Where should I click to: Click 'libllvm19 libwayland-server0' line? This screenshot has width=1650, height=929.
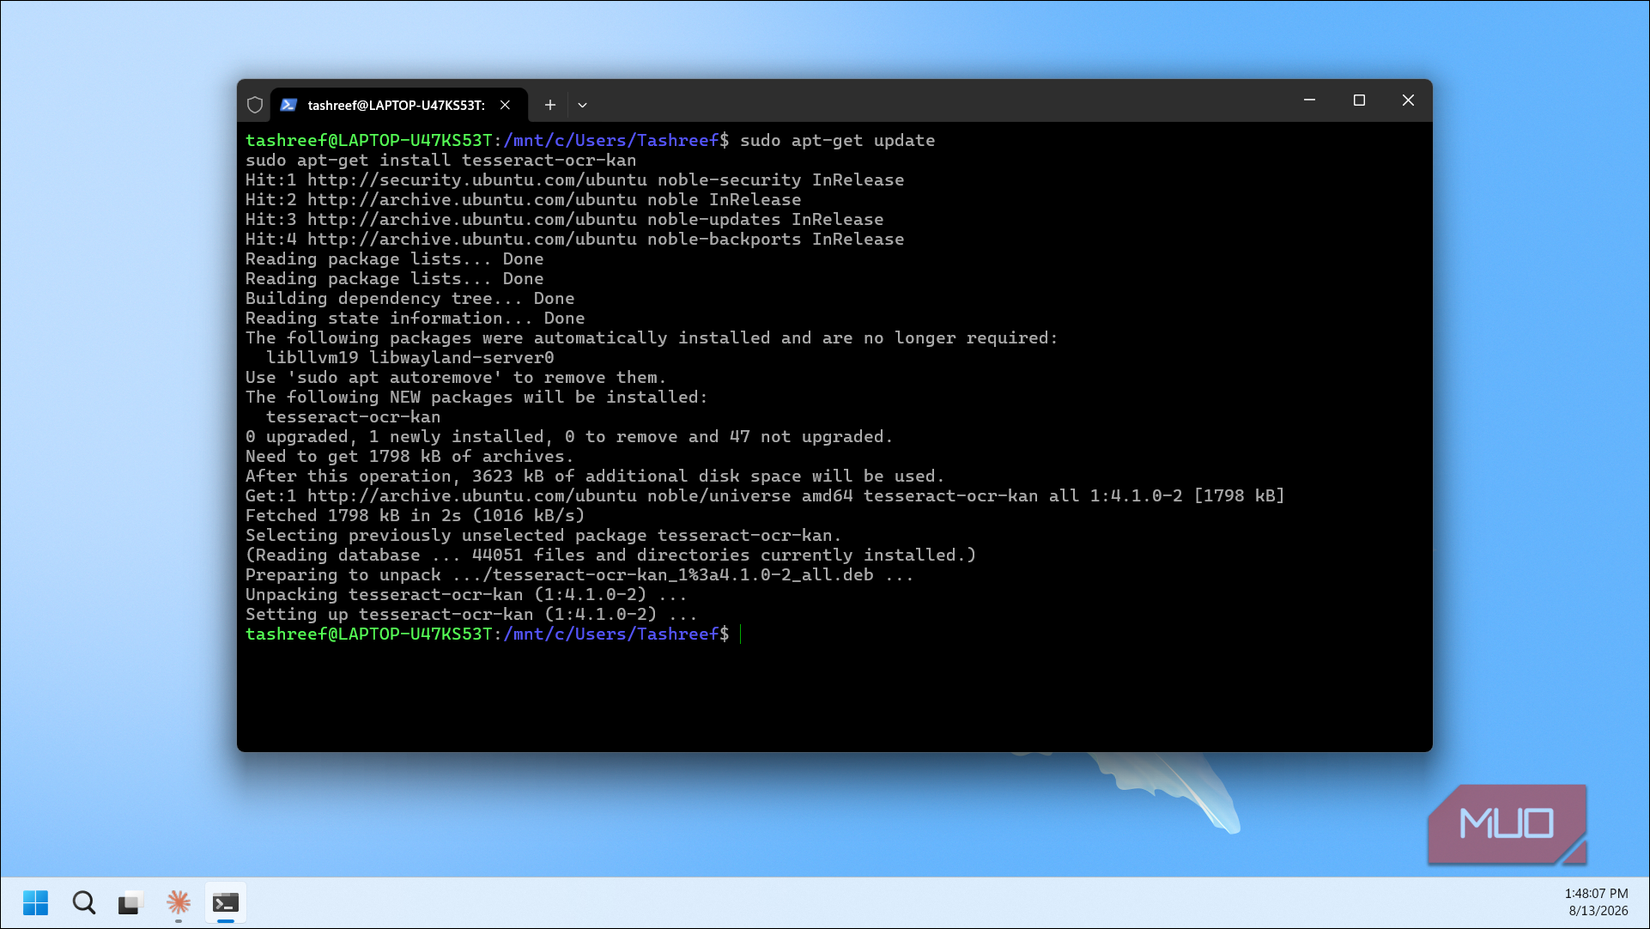click(410, 357)
